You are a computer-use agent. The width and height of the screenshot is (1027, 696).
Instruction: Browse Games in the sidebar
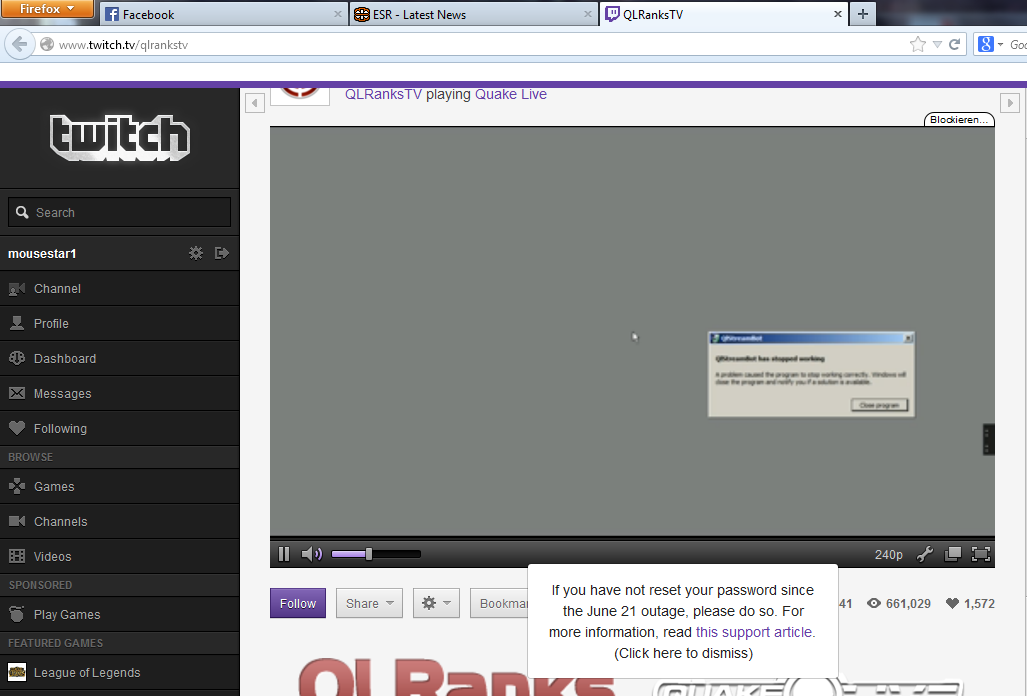point(54,487)
